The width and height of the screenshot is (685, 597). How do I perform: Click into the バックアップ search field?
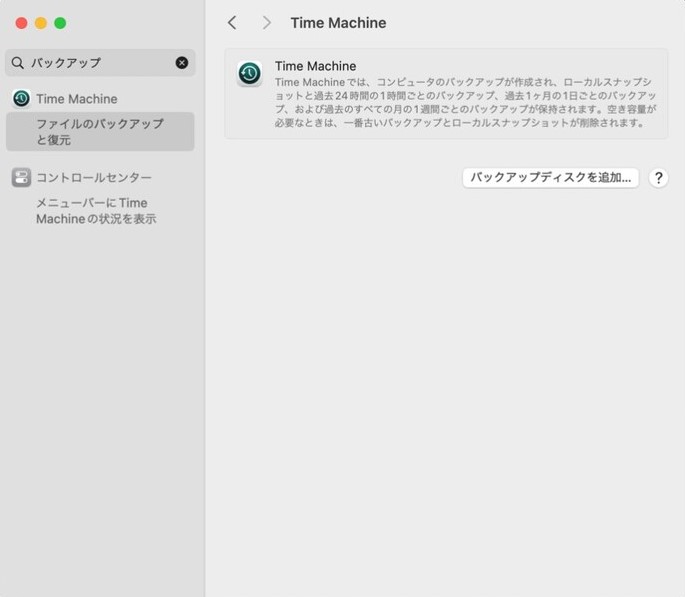coord(100,63)
